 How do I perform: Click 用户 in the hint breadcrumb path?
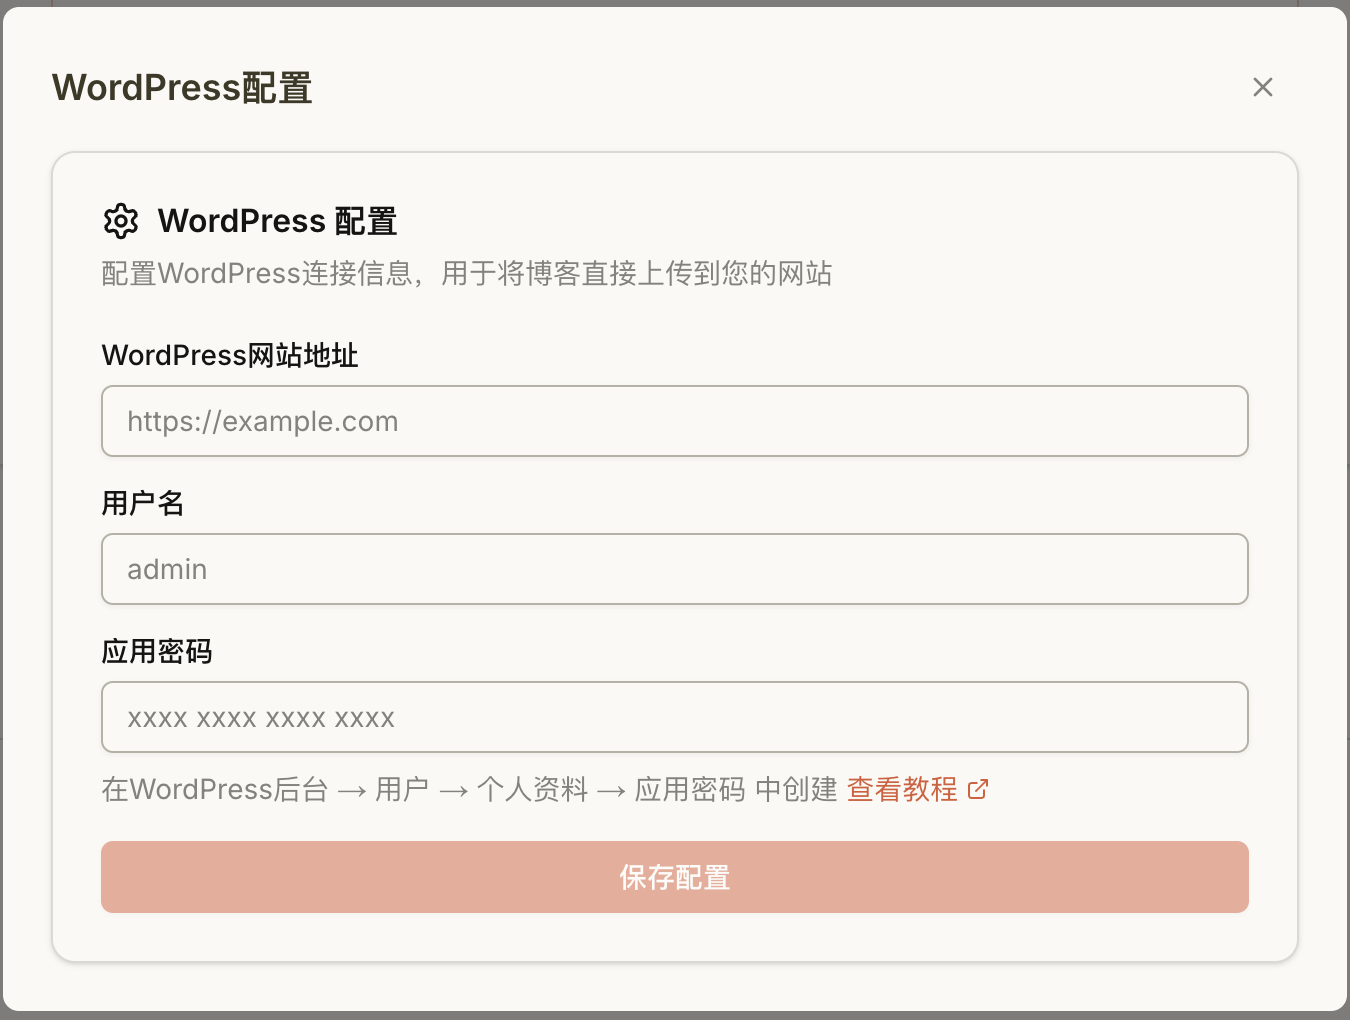402,790
